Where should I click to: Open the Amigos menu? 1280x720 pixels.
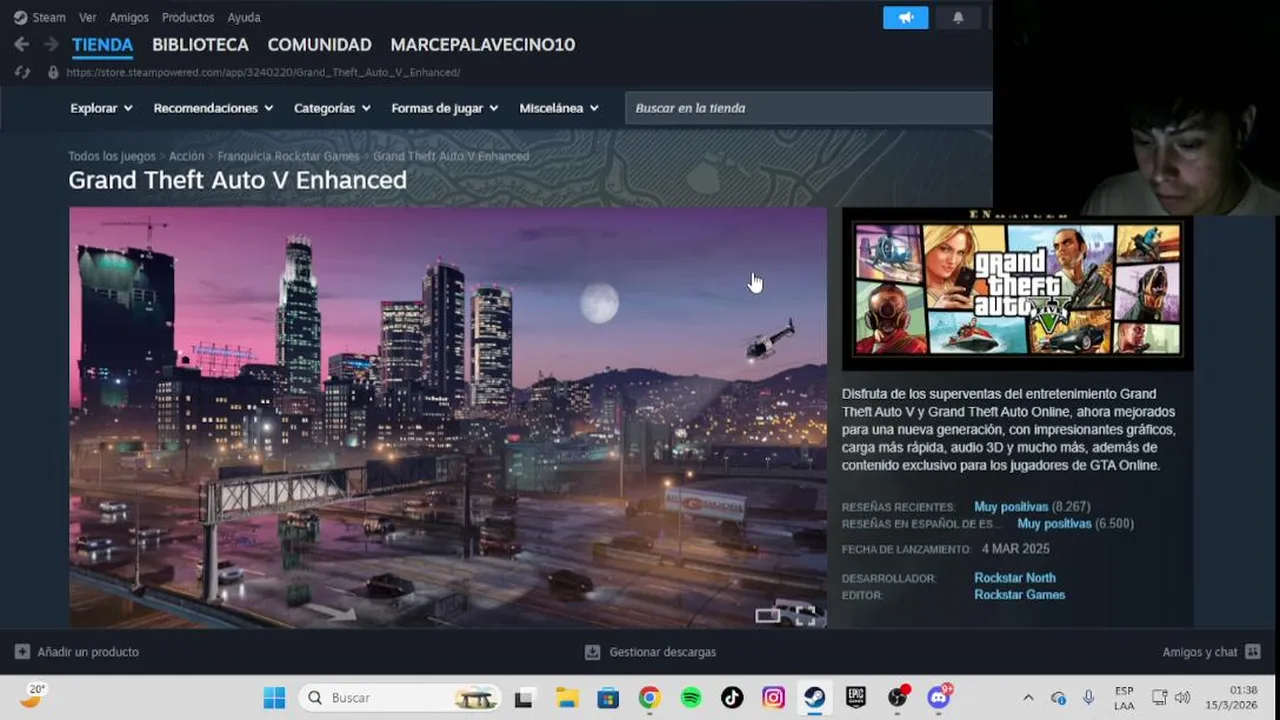(129, 17)
